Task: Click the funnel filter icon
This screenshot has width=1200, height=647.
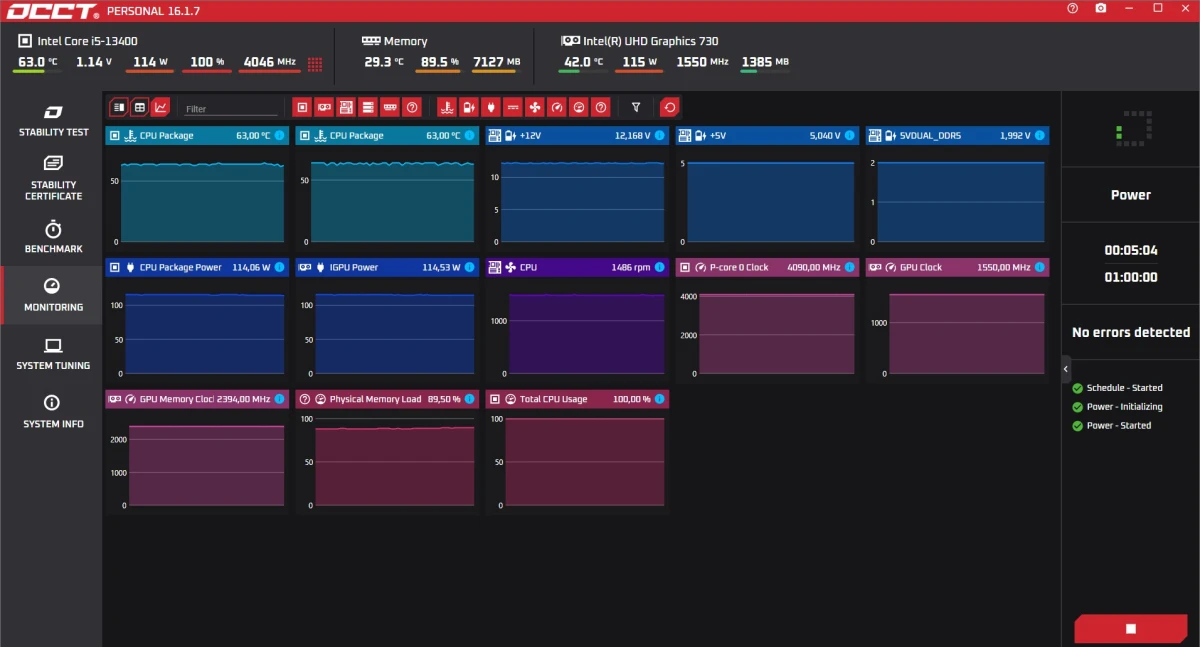Action: coord(635,107)
